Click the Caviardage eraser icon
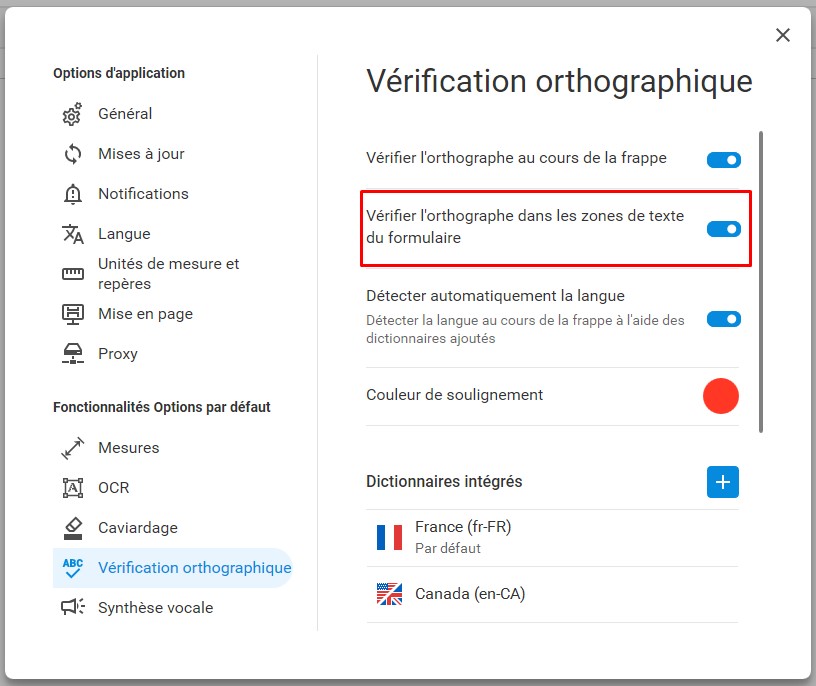Image resolution: width=816 pixels, height=686 pixels. tap(72, 528)
